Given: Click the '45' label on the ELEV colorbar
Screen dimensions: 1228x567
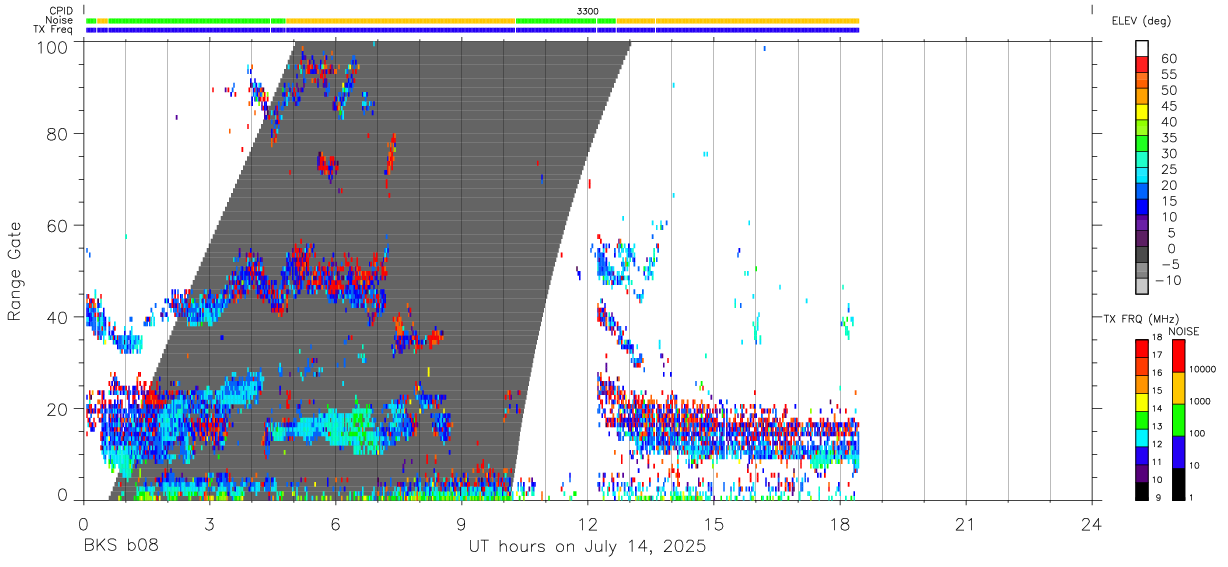Looking at the screenshot, I should tap(1170, 106).
